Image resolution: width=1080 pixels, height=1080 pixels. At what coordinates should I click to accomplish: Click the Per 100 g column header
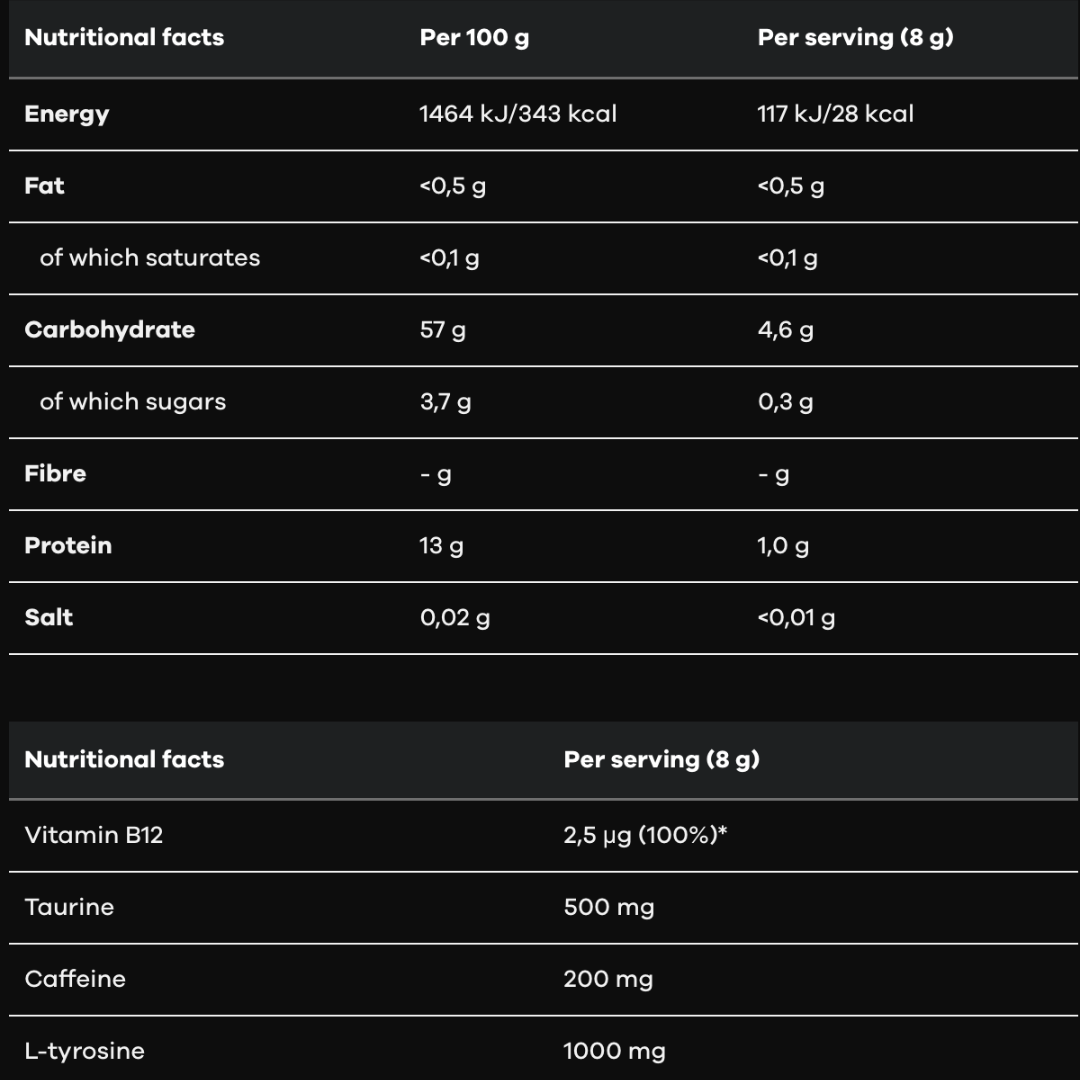[474, 38]
